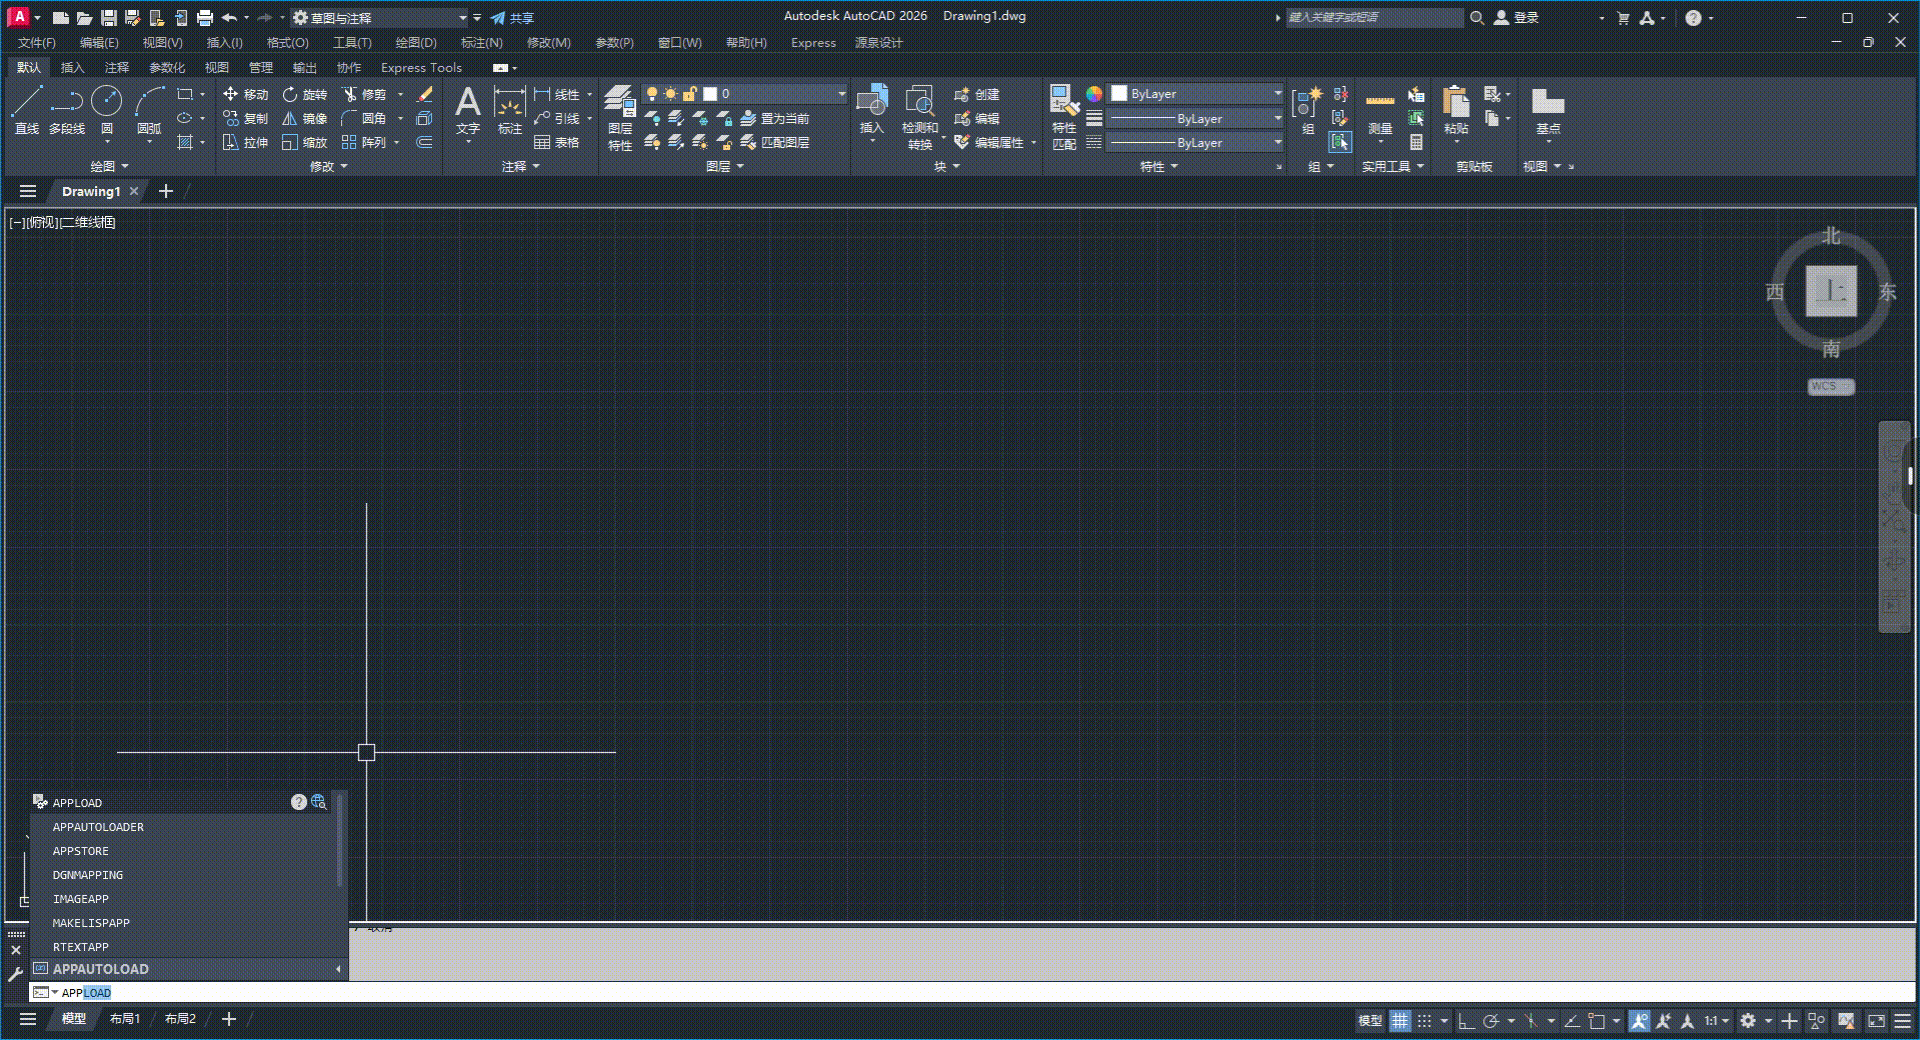Switch to the Express Tools ribbon tab
1920x1040 pixels.
421,68
